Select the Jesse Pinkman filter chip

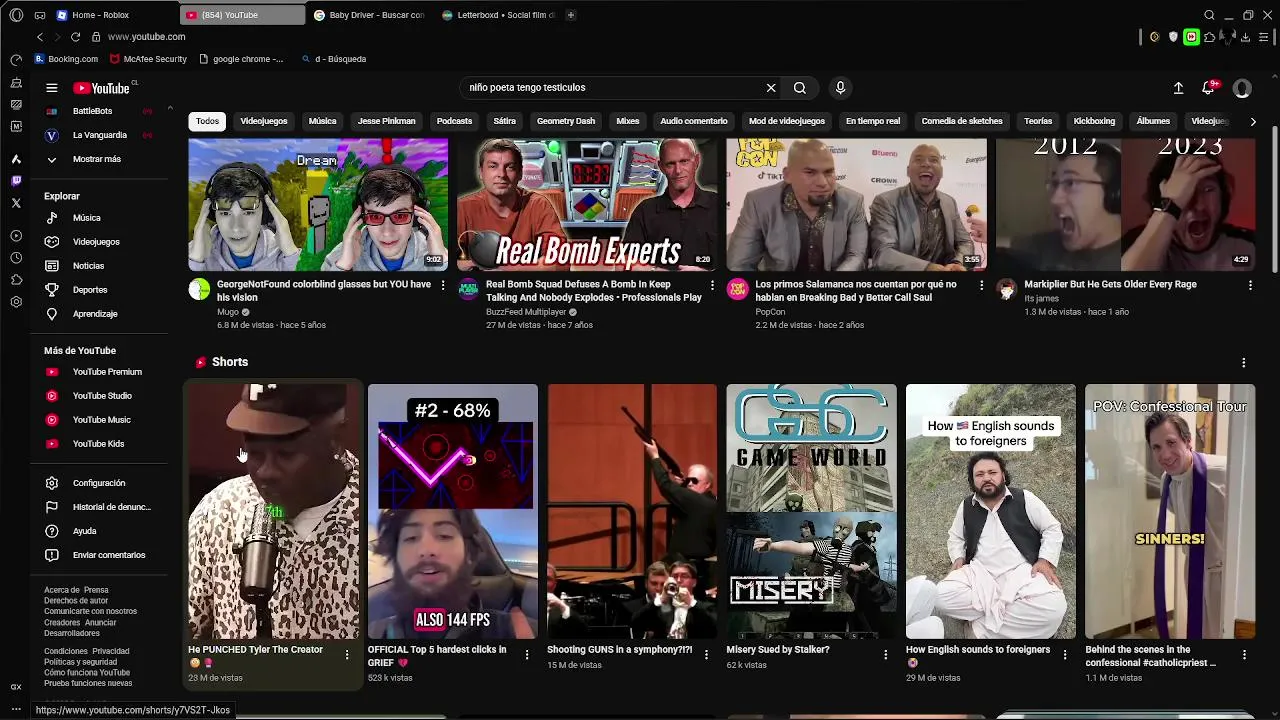[x=386, y=121]
